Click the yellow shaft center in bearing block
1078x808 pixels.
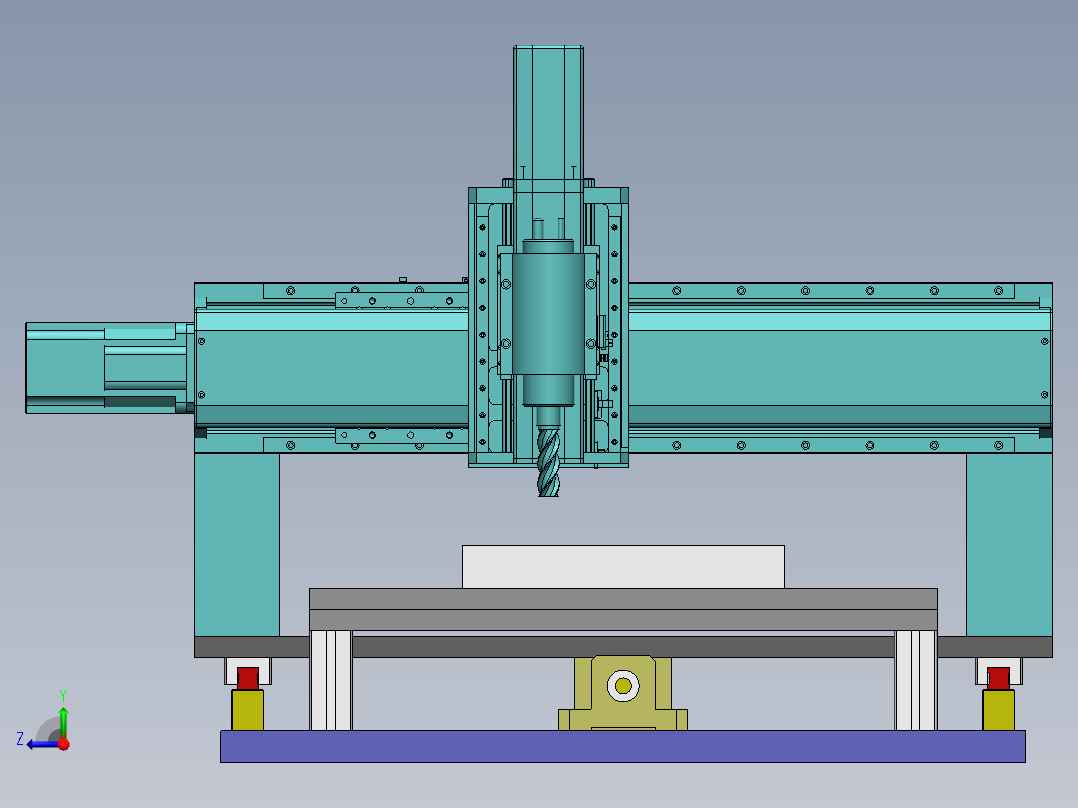click(623, 686)
